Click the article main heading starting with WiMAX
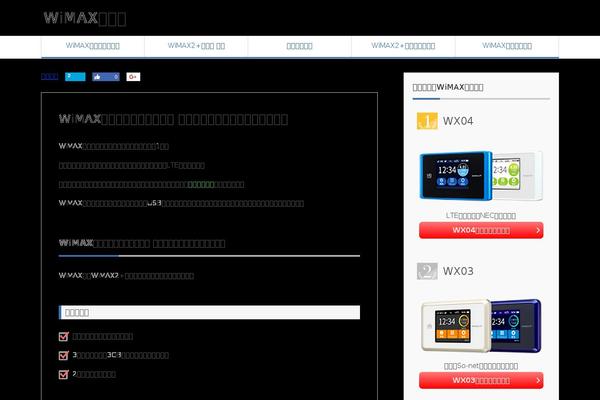 coord(173,119)
